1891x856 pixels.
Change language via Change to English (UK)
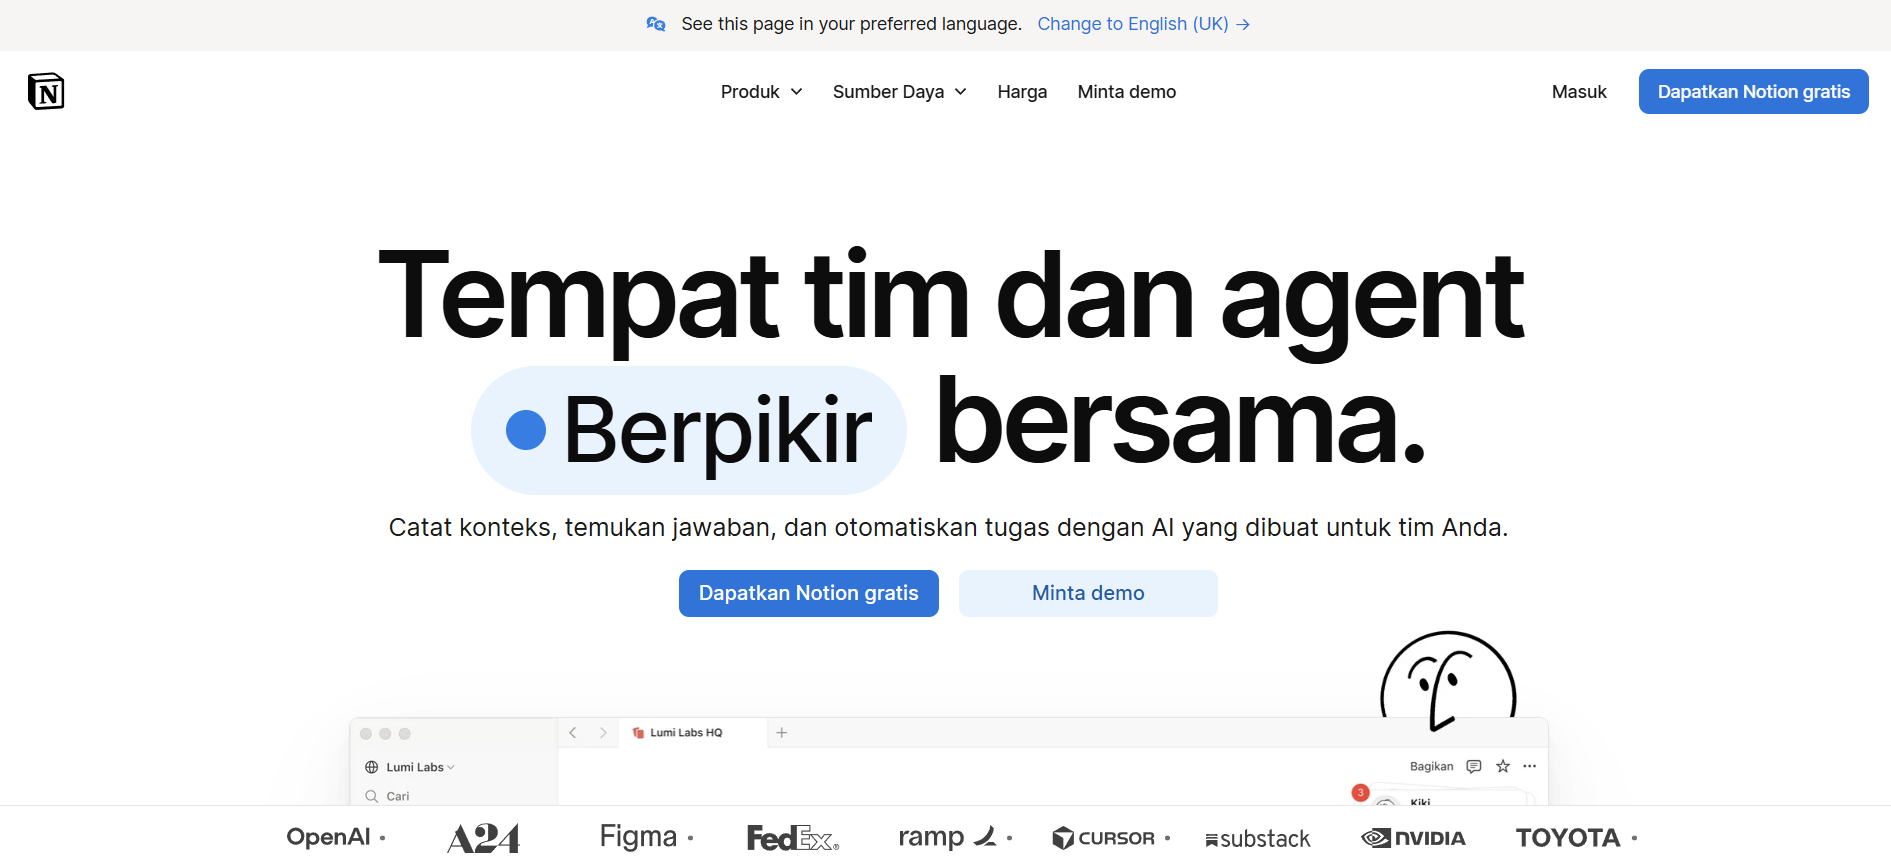coord(1144,24)
